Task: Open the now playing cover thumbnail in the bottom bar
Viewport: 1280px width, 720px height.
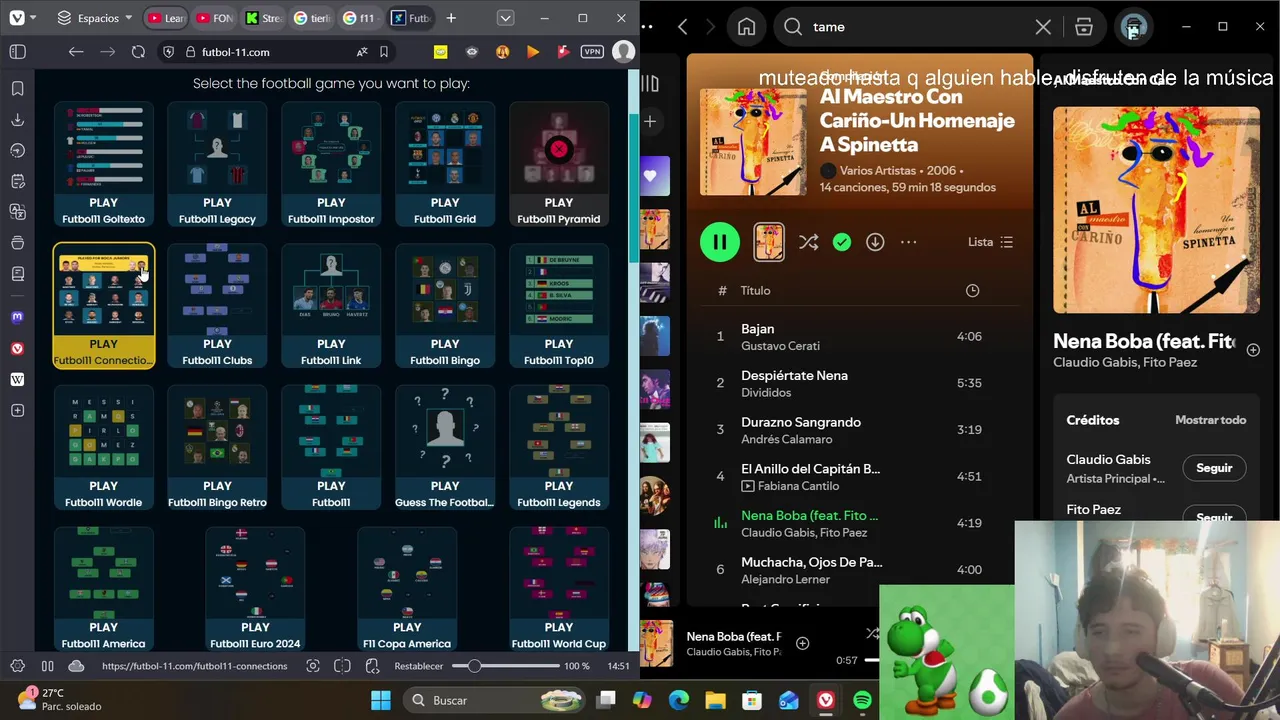Action: (657, 644)
